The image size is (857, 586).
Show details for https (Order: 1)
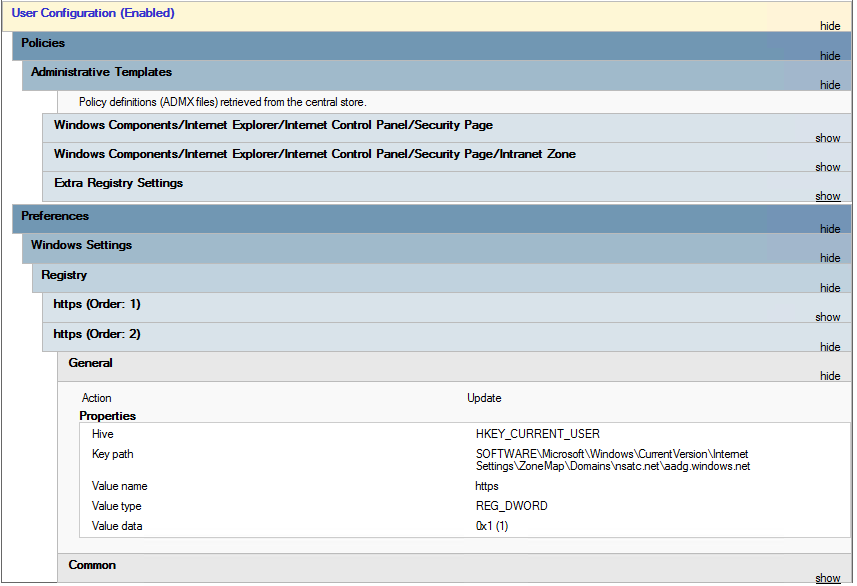click(x=827, y=317)
